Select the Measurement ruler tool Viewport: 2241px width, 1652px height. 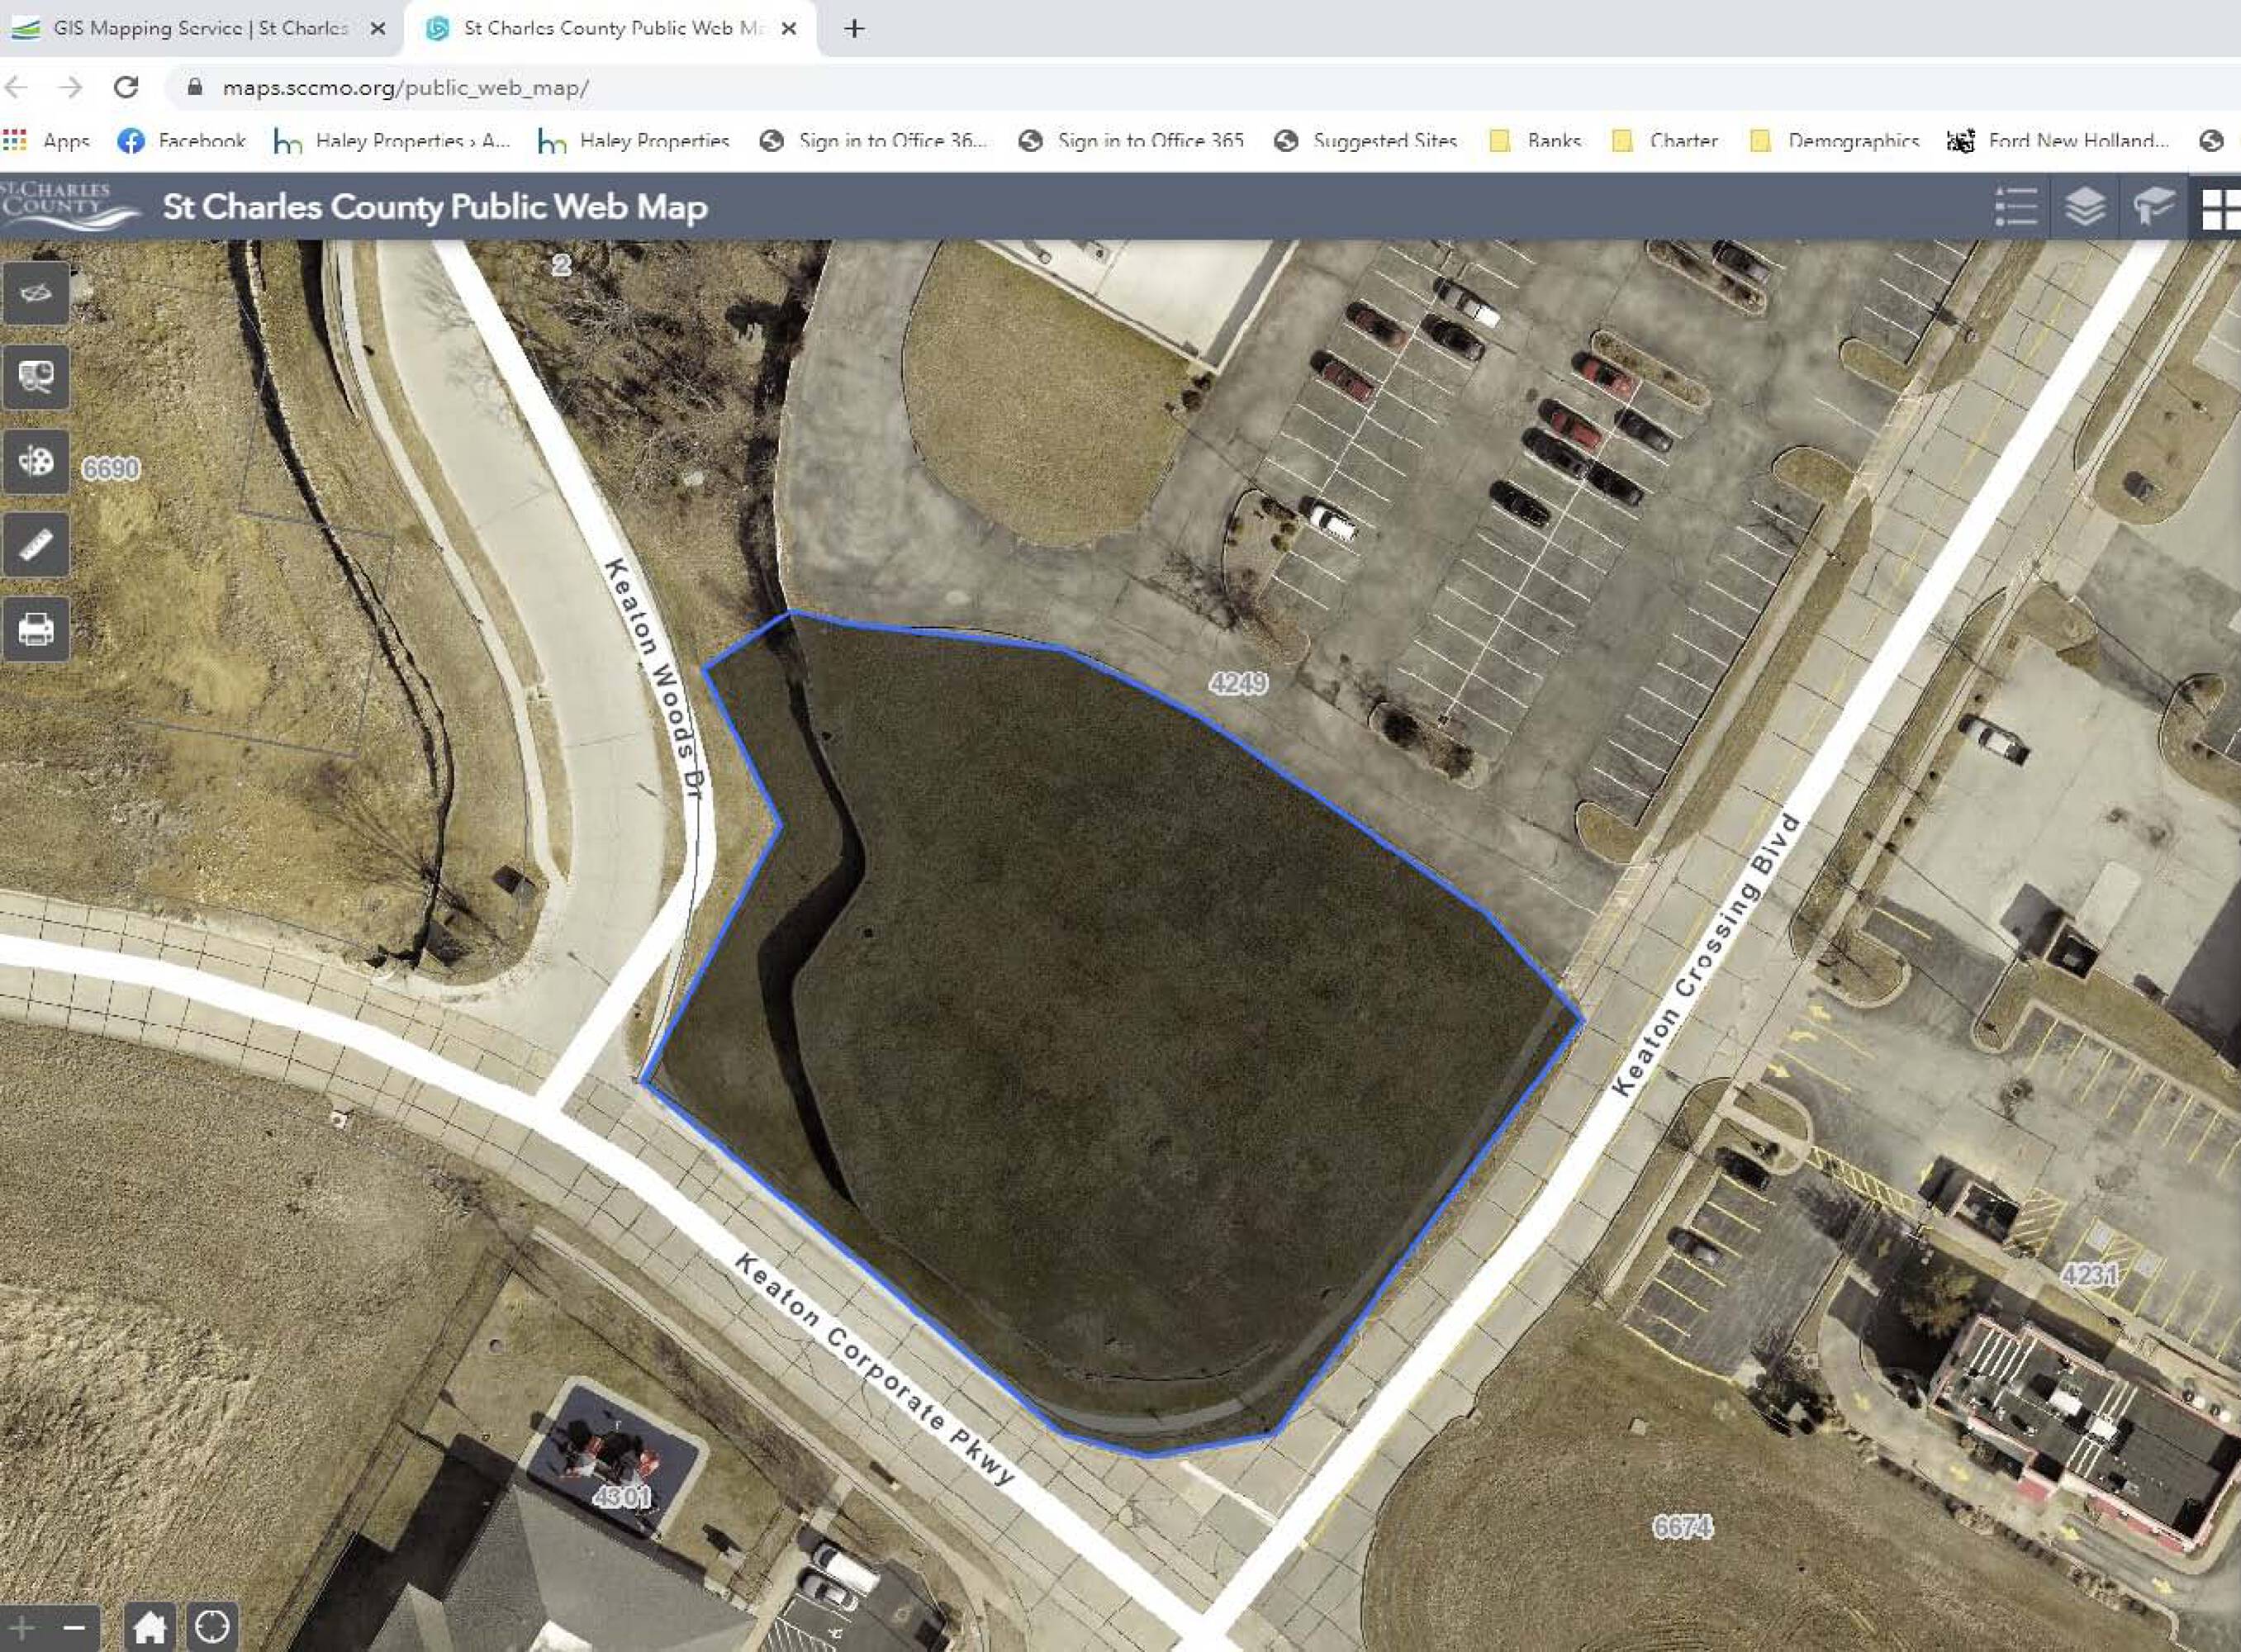point(36,545)
